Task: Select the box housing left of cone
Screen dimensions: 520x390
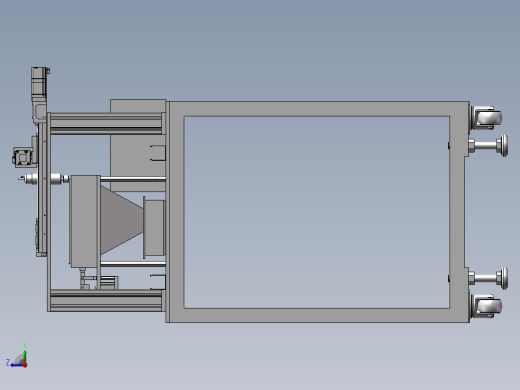Action: pyautogui.click(x=84, y=221)
